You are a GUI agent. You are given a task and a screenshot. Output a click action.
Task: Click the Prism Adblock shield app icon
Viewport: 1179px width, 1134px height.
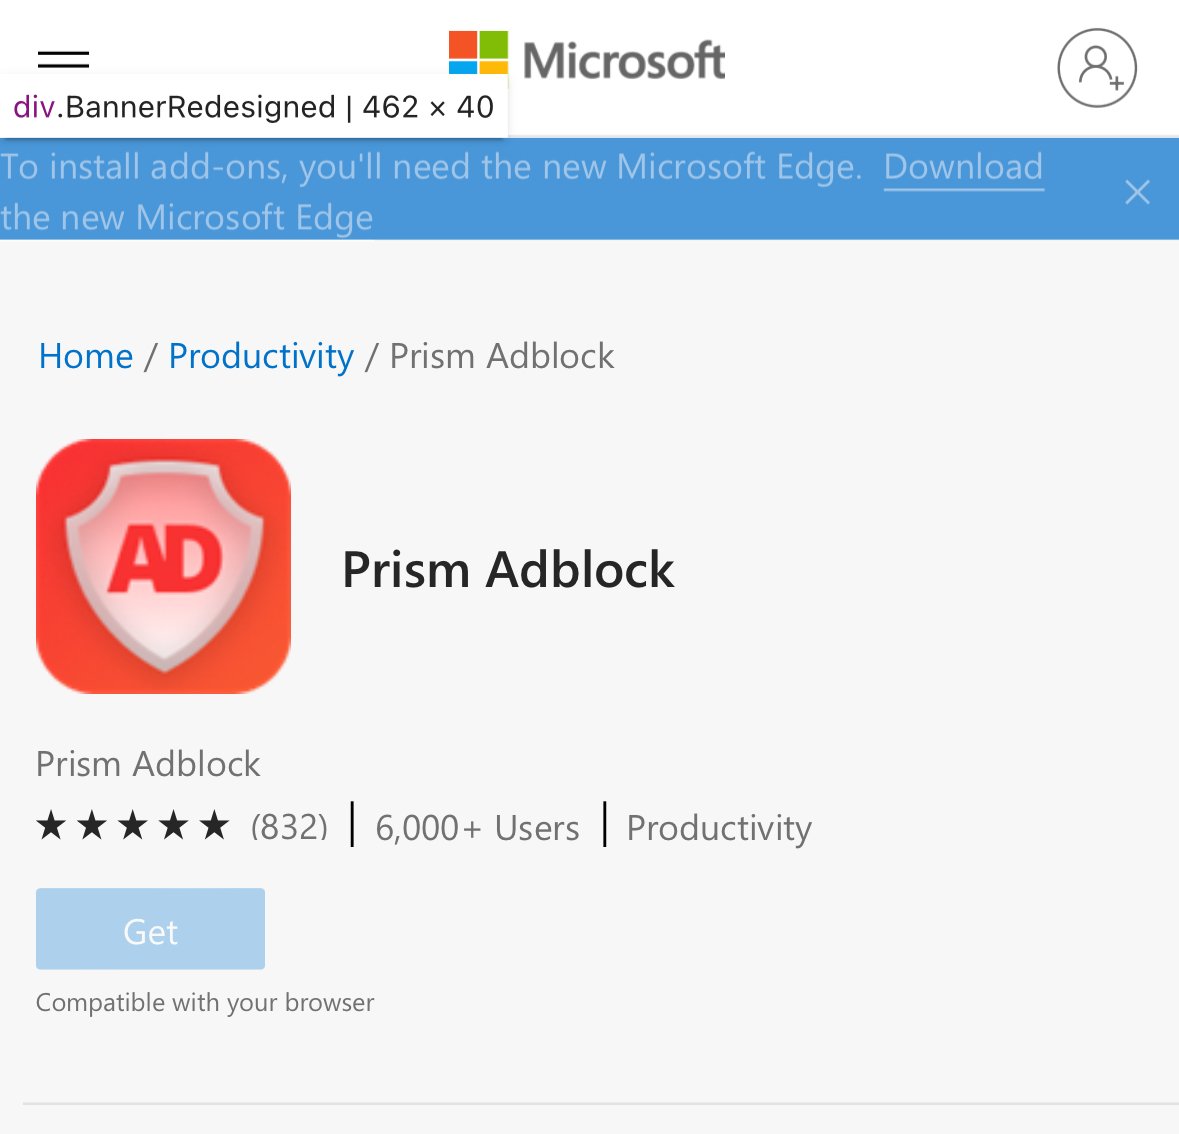click(163, 565)
